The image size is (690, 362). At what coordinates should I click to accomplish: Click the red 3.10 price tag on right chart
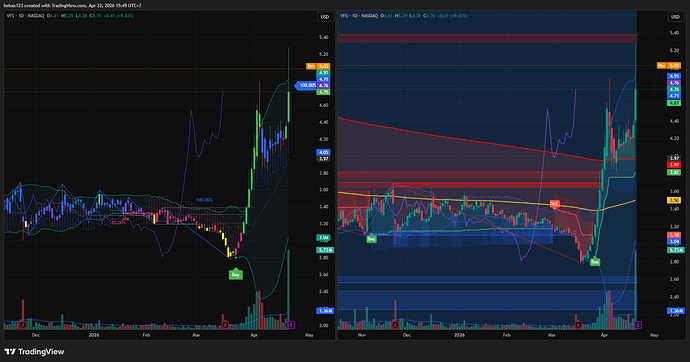pos(674,235)
